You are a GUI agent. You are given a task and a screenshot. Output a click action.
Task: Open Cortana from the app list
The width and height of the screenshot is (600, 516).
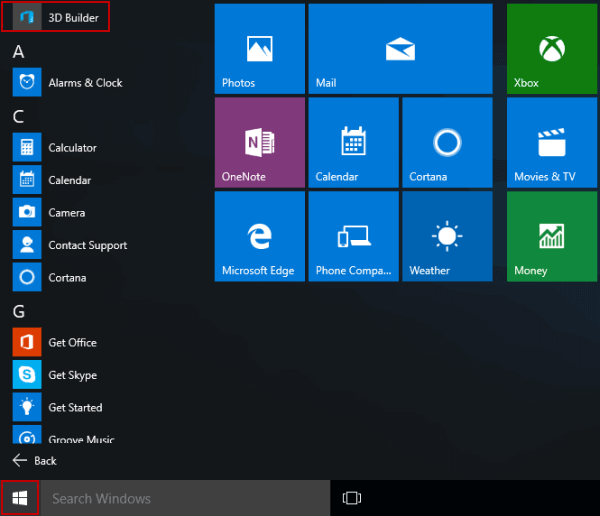[49, 277]
